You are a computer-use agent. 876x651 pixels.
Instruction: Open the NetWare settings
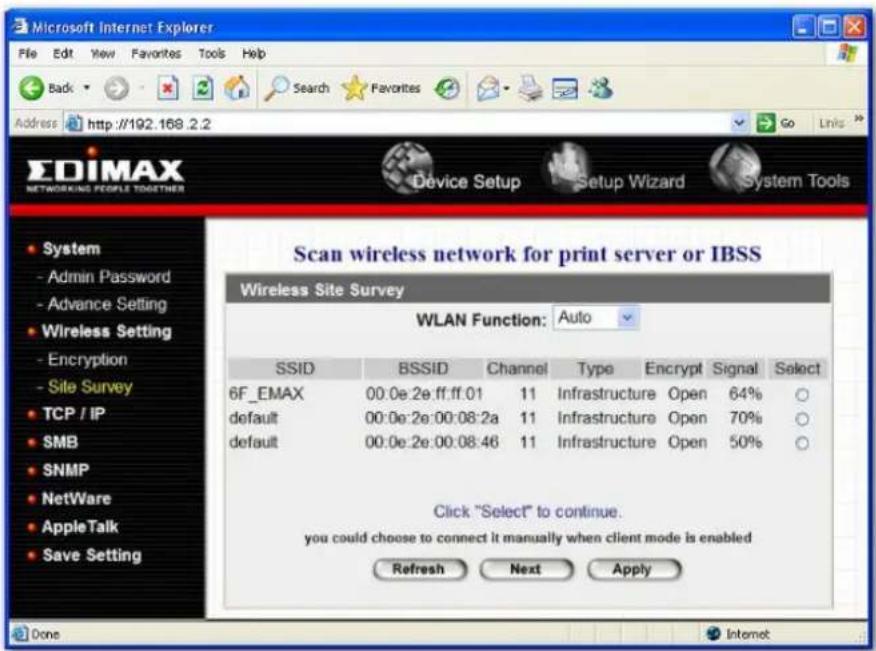[x=77, y=498]
